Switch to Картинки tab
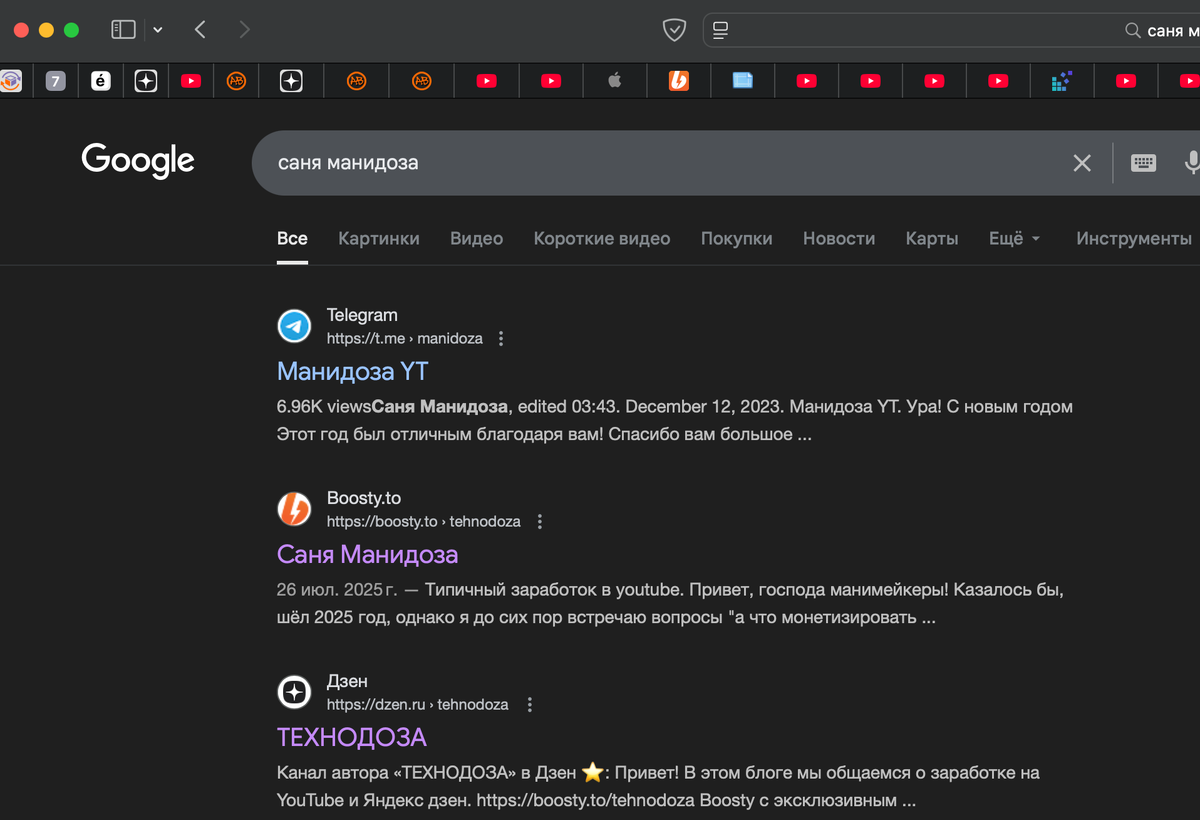Image resolution: width=1200 pixels, height=820 pixels. pyautogui.click(x=379, y=238)
